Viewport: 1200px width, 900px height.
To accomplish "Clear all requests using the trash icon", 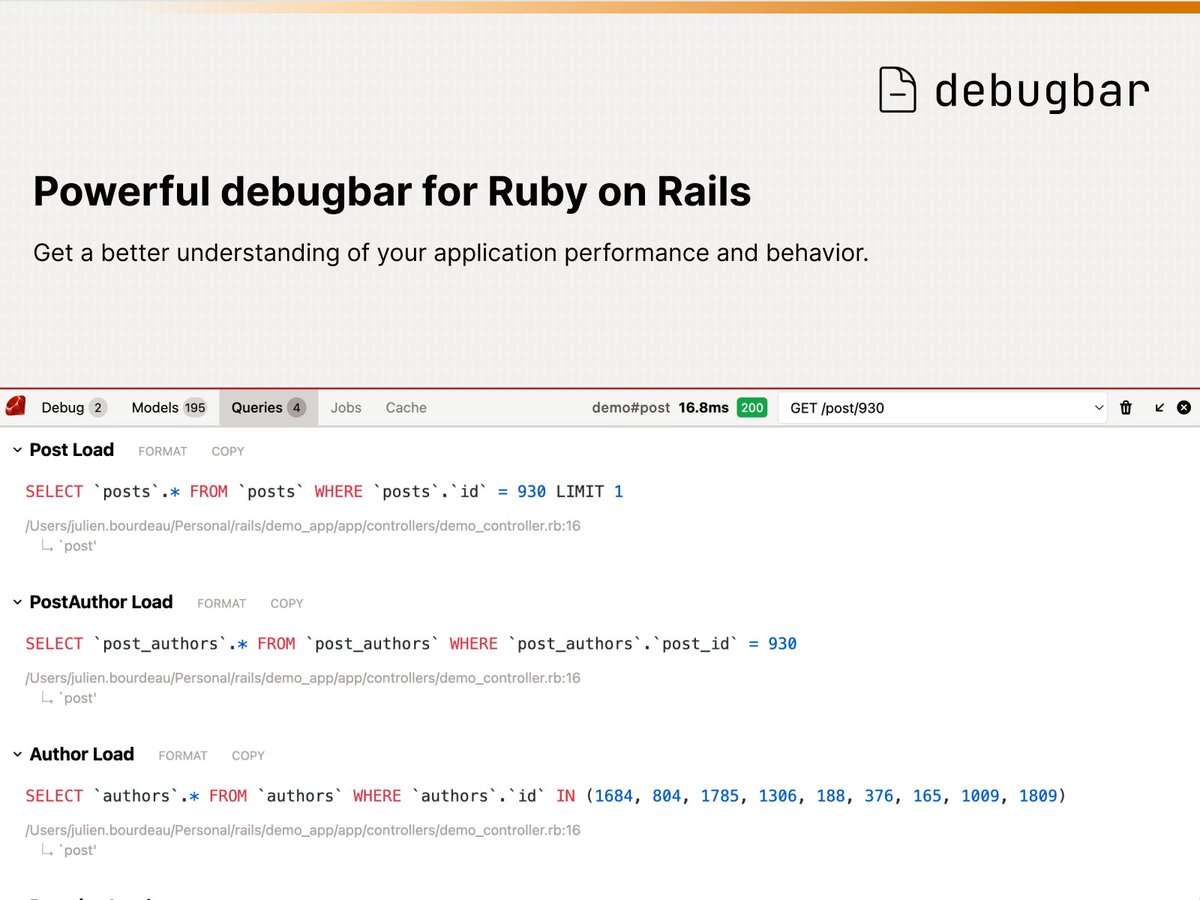I will pos(1126,407).
